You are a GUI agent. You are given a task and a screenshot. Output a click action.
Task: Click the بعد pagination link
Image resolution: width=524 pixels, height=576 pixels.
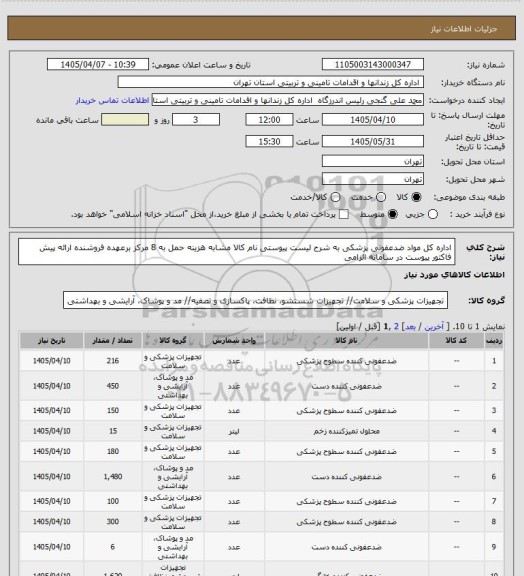[x=410, y=327]
